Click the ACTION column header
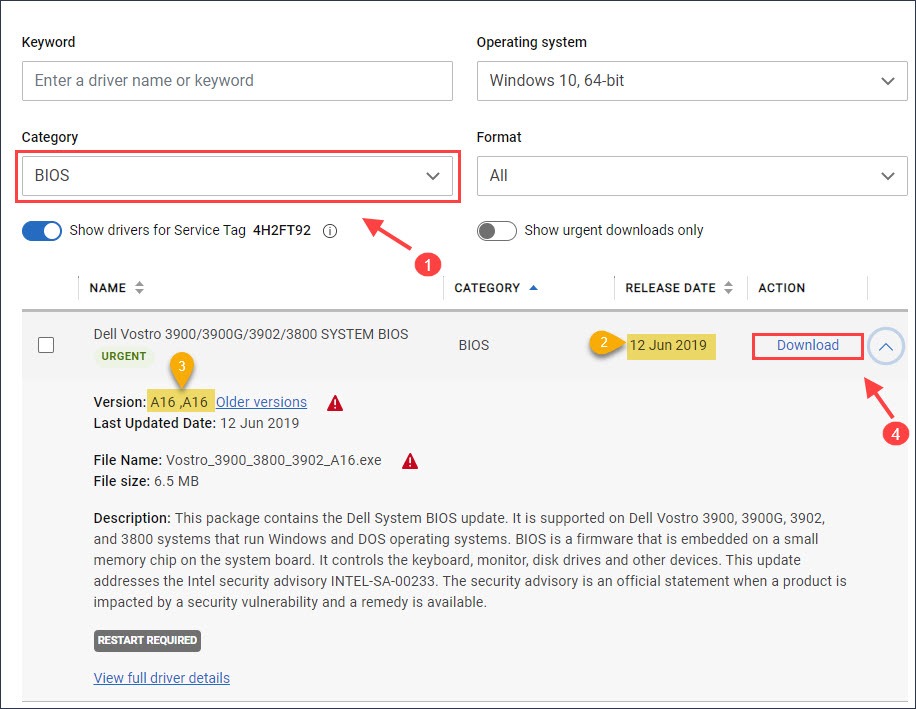Viewport: 916px width, 709px height. (x=782, y=288)
